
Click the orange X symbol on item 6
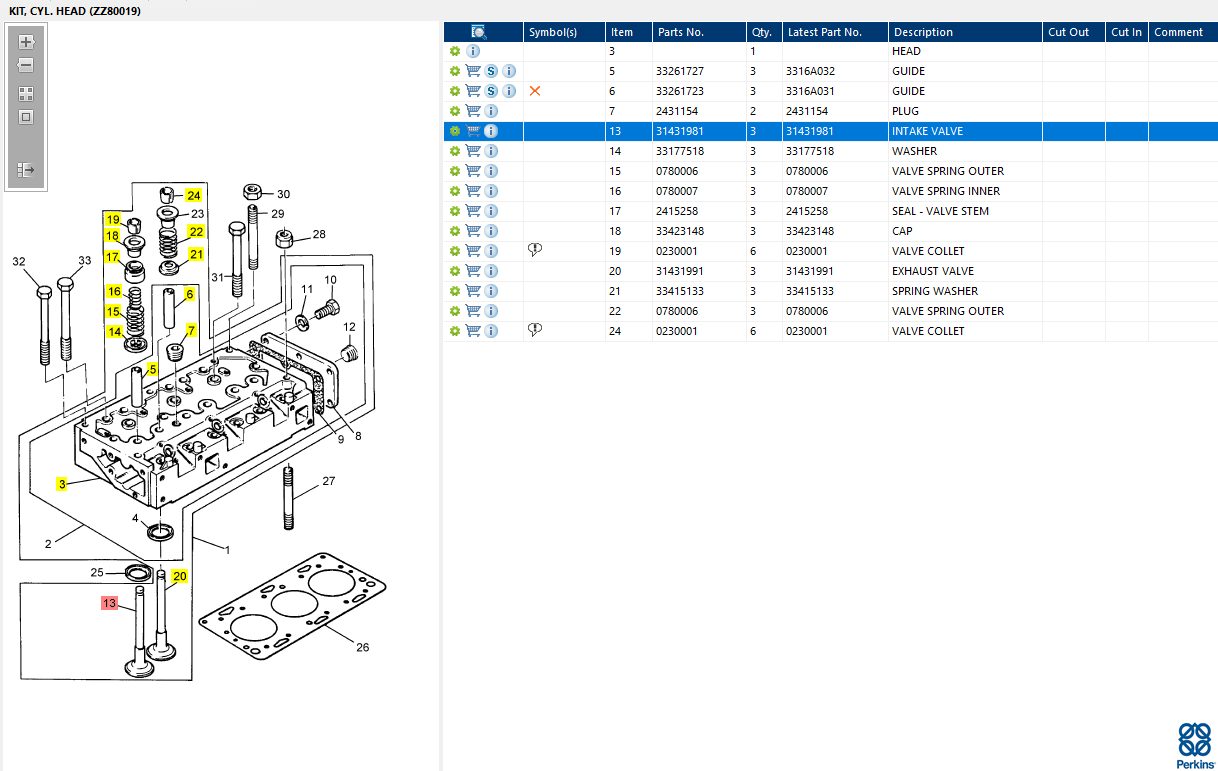tap(535, 91)
